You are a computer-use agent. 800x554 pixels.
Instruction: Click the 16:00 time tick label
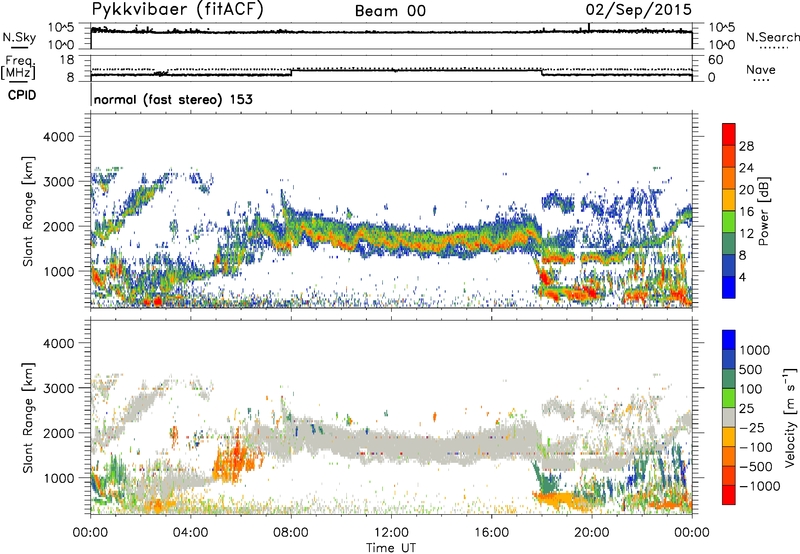pyautogui.click(x=491, y=533)
